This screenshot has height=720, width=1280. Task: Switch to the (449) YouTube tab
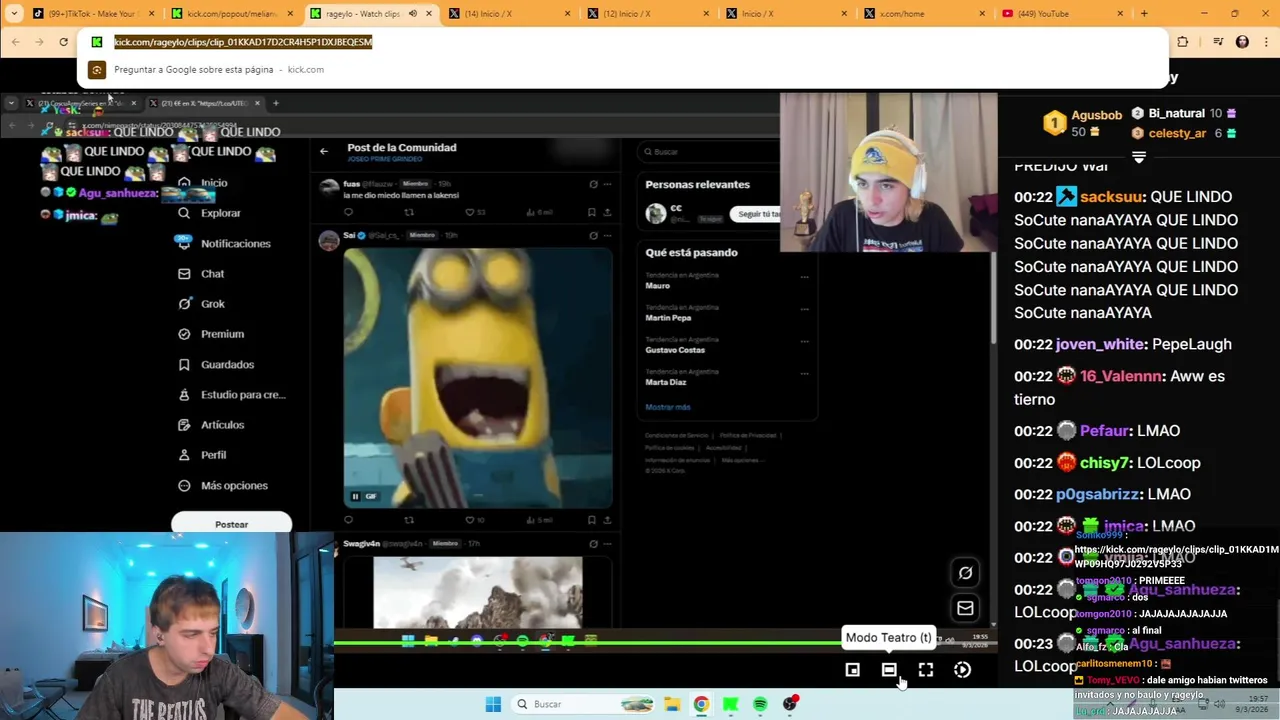click(x=1062, y=14)
